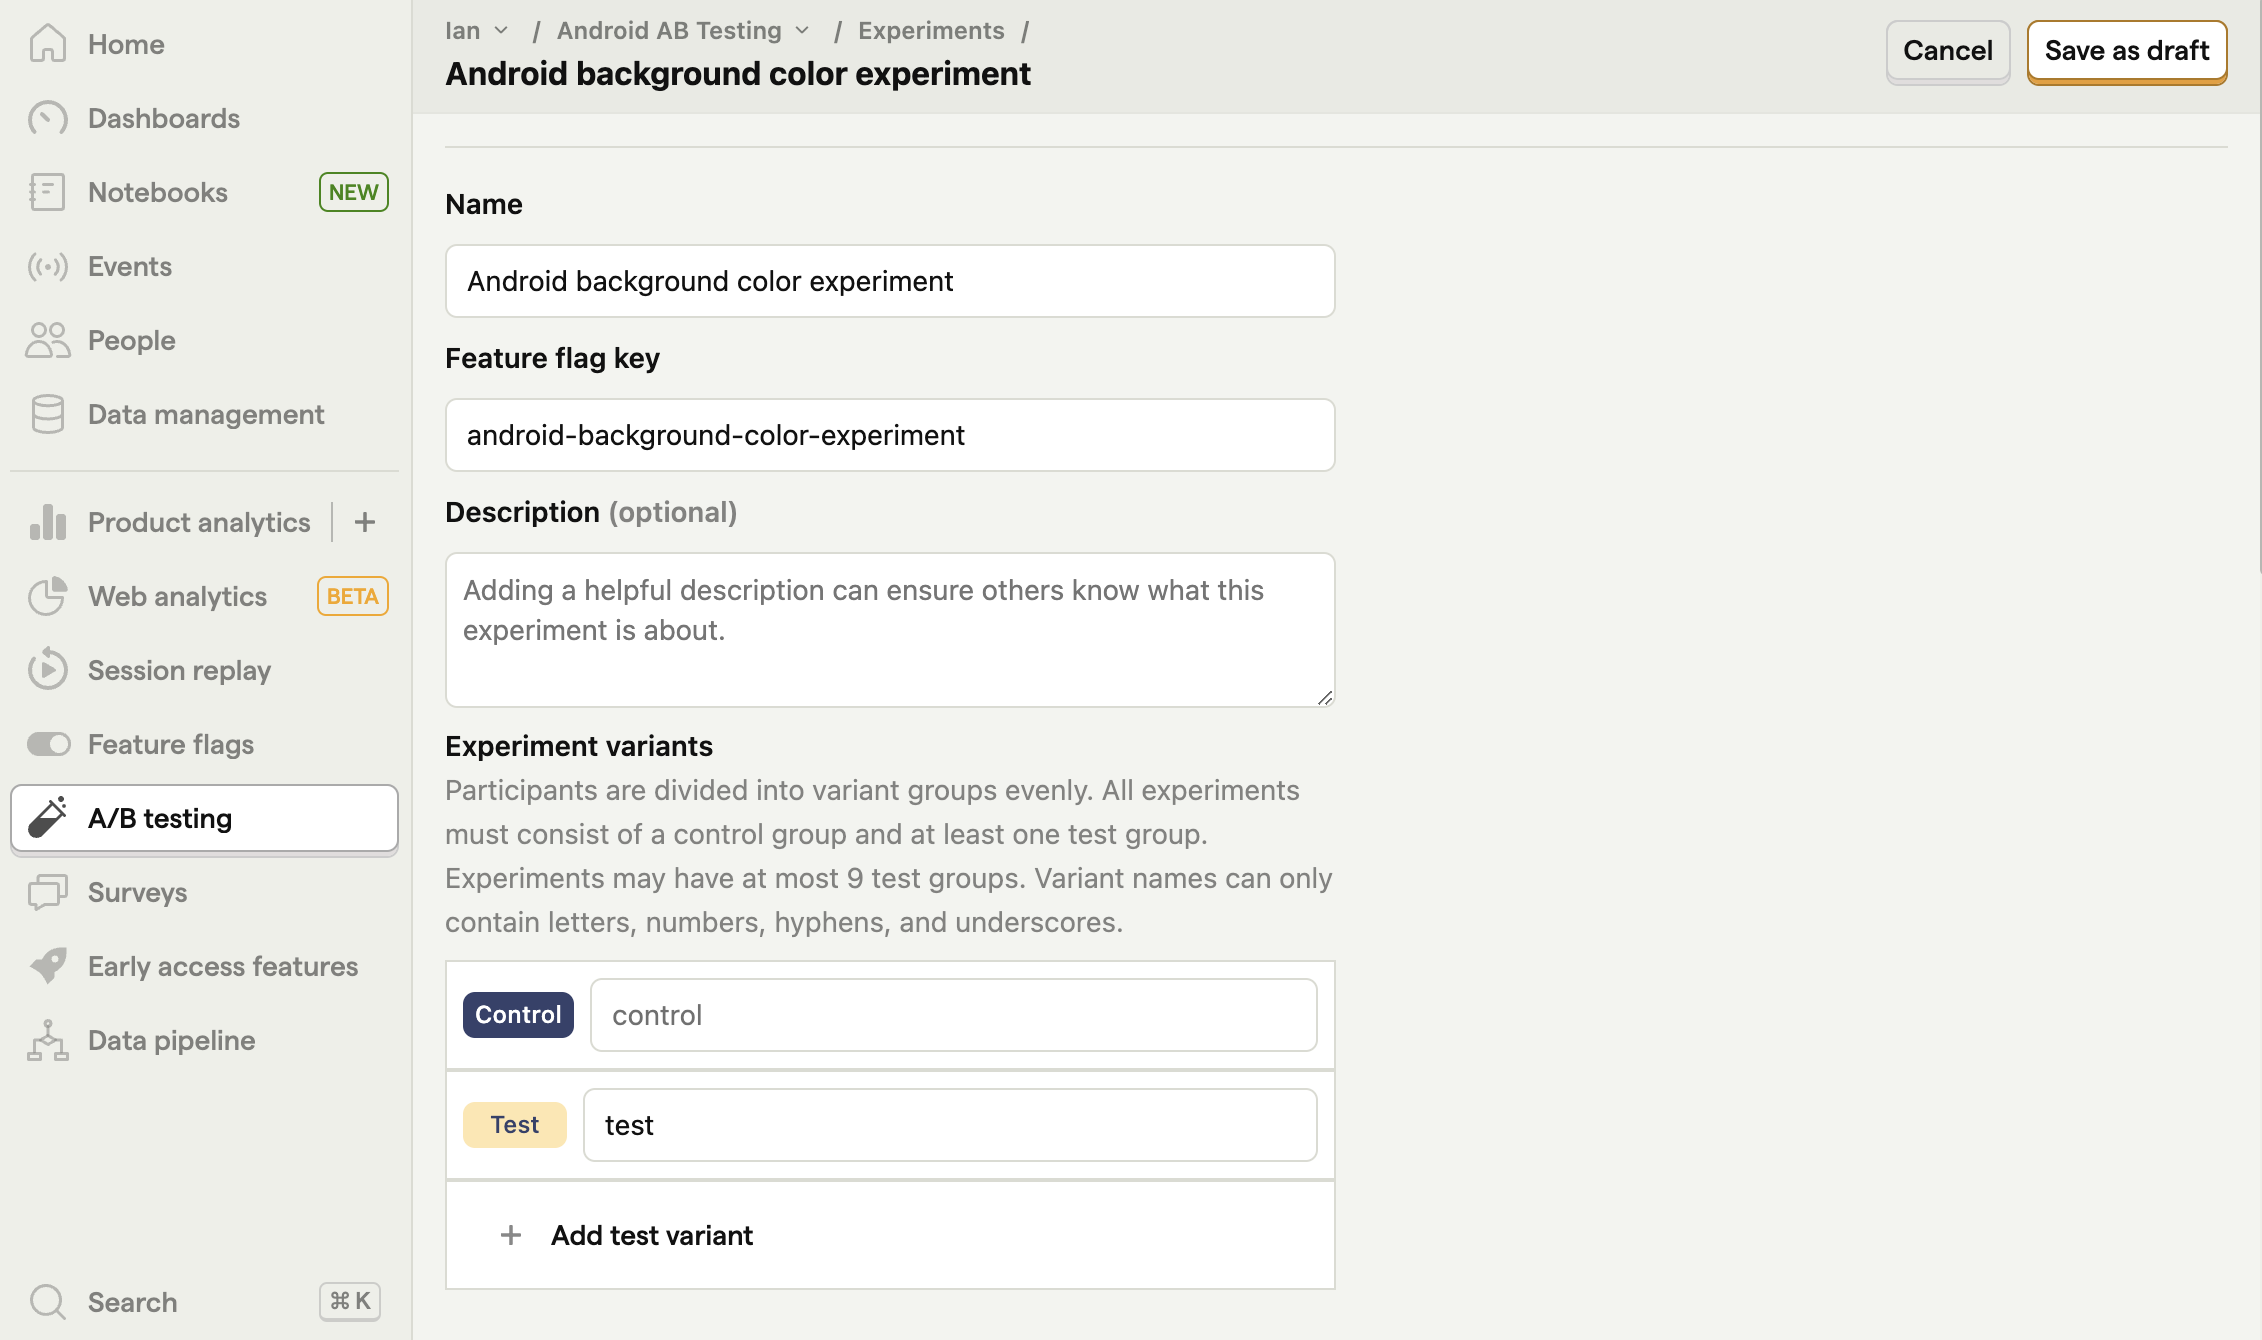Navigate to Events section
Viewport: 2262px width, 1340px height.
(x=129, y=265)
